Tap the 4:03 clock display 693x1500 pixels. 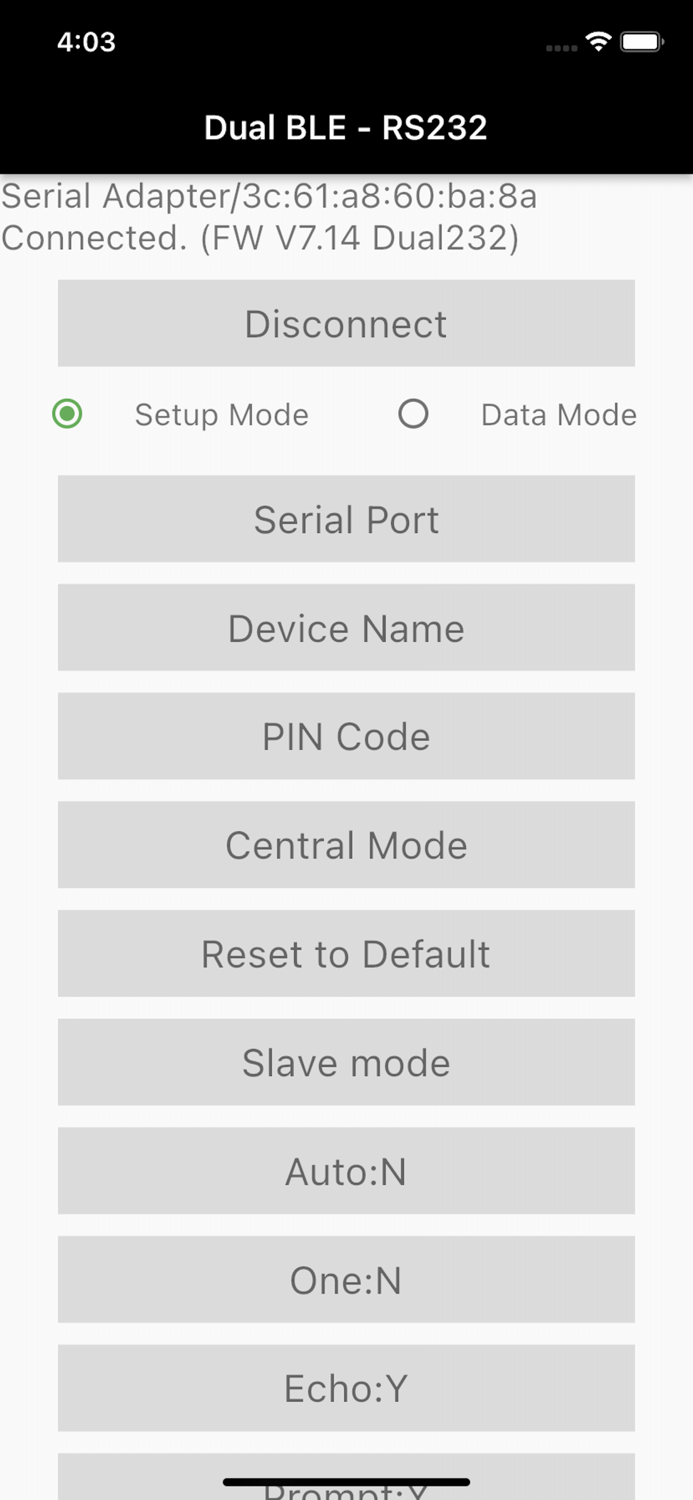point(86,42)
